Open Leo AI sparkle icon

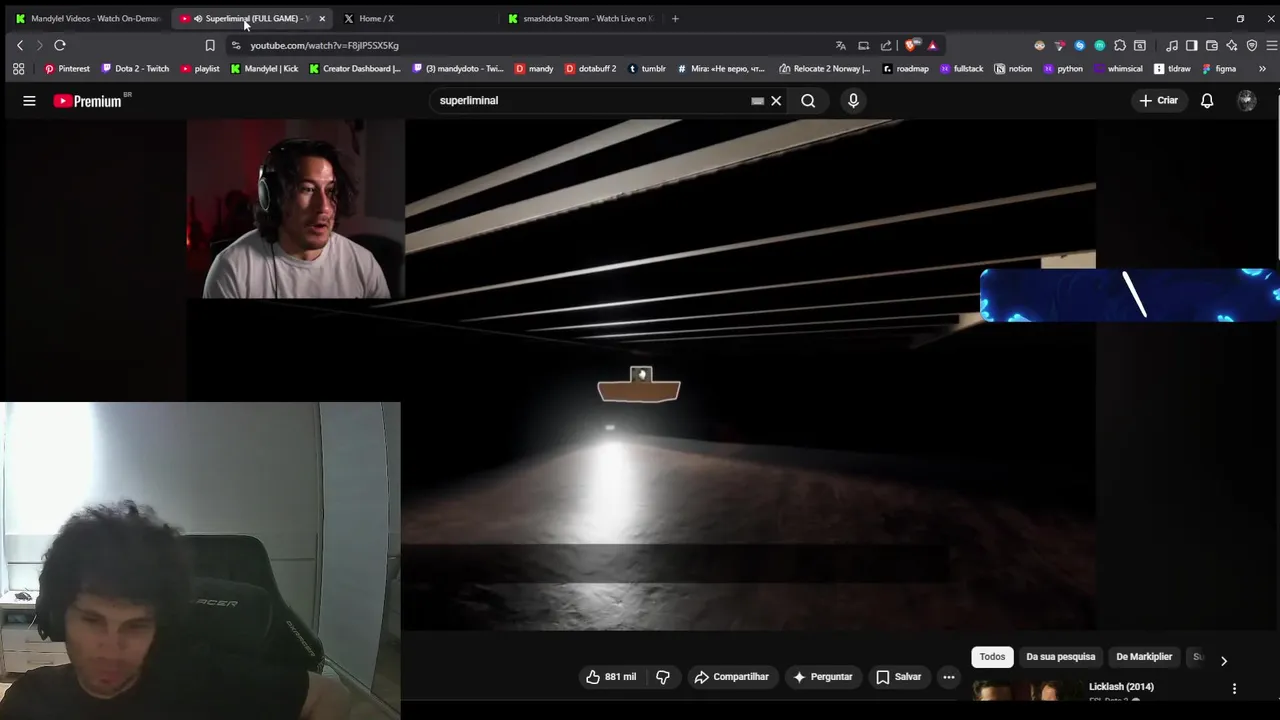(x=1232, y=45)
